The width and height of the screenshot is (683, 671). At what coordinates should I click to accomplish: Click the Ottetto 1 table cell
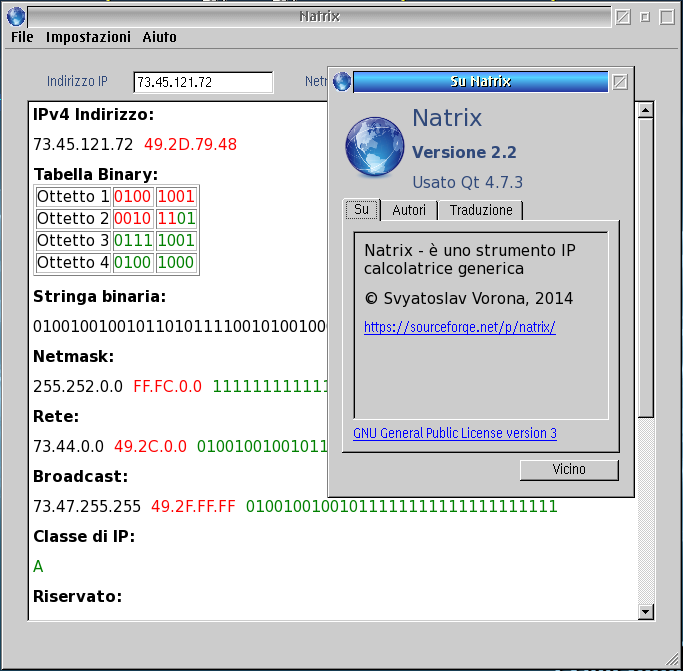click(73, 197)
